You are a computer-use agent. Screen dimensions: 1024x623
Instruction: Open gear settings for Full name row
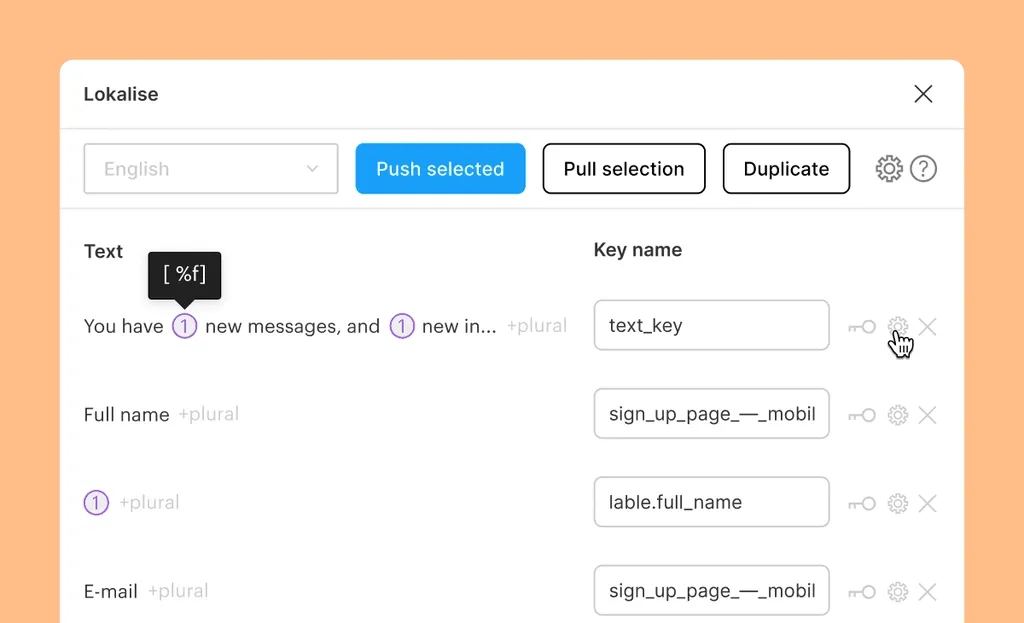898,415
